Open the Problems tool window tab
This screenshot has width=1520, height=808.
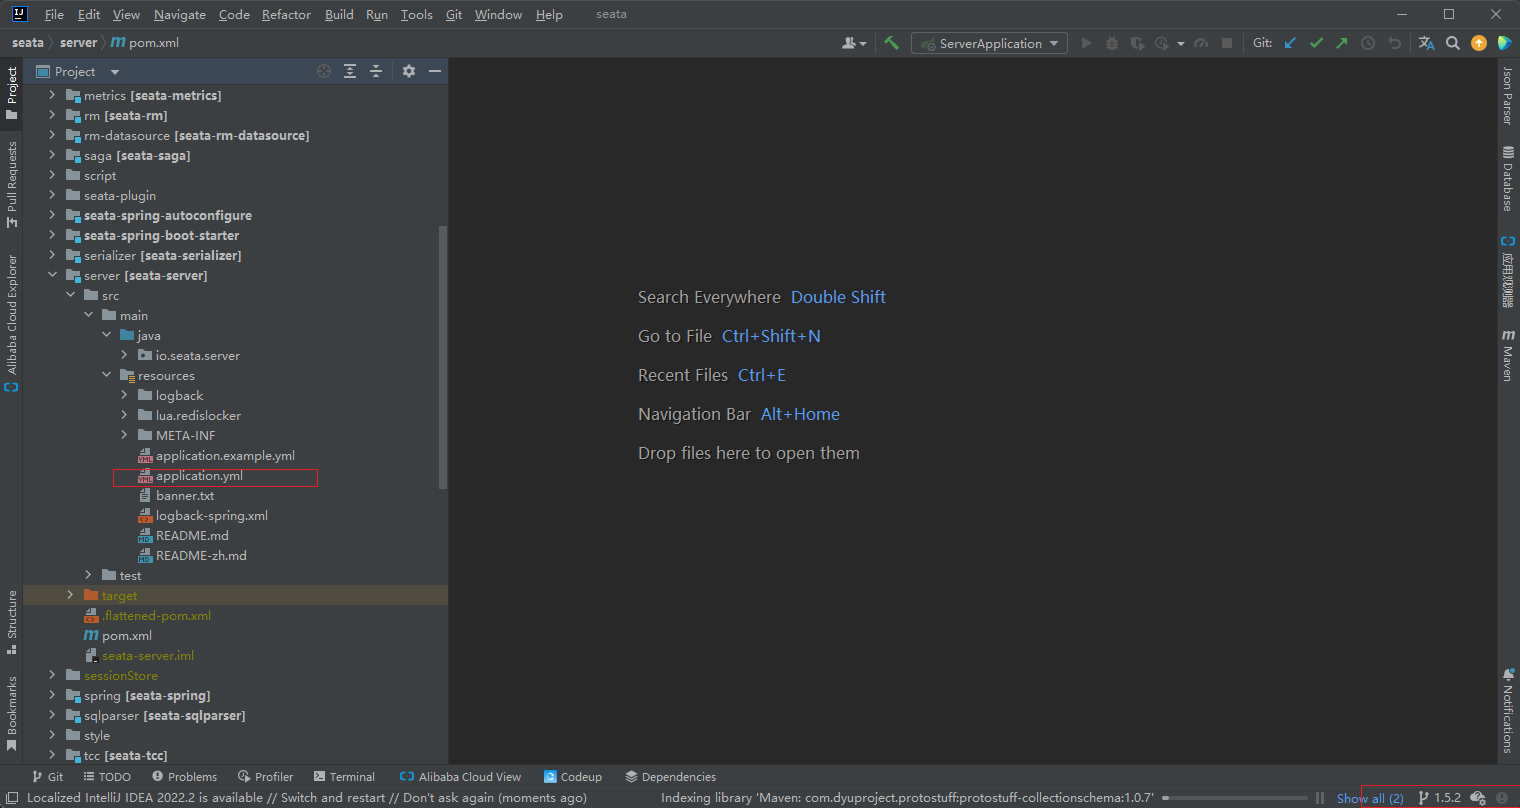point(184,777)
